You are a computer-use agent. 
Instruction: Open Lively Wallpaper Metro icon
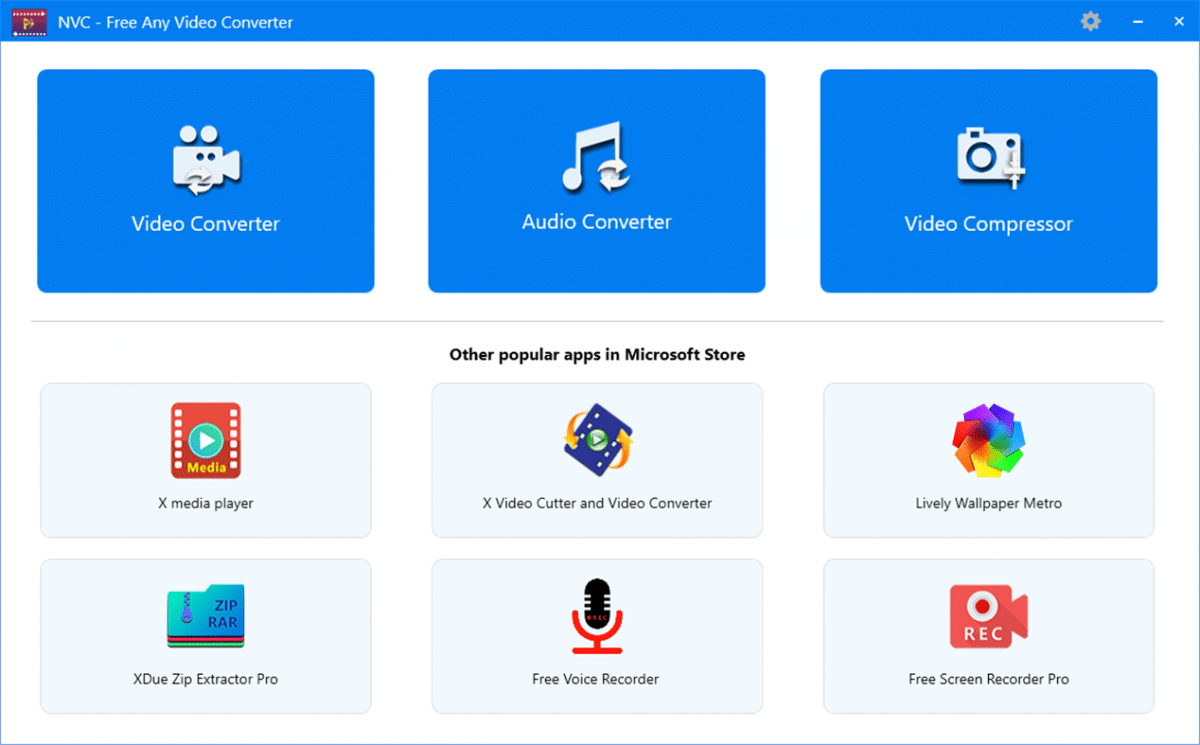(988, 438)
